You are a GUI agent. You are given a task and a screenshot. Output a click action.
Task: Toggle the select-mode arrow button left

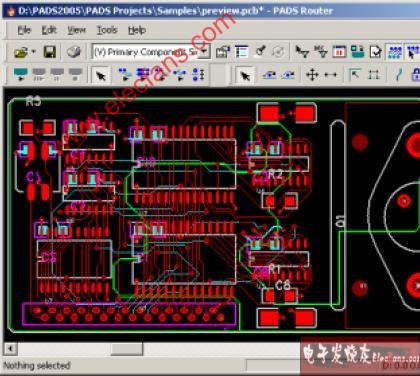coord(101,75)
